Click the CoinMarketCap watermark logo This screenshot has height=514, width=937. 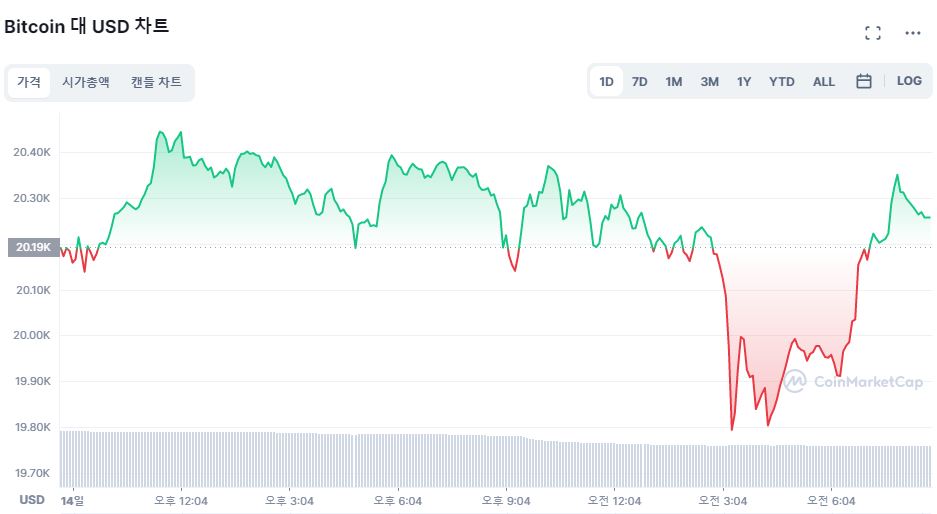click(x=853, y=381)
